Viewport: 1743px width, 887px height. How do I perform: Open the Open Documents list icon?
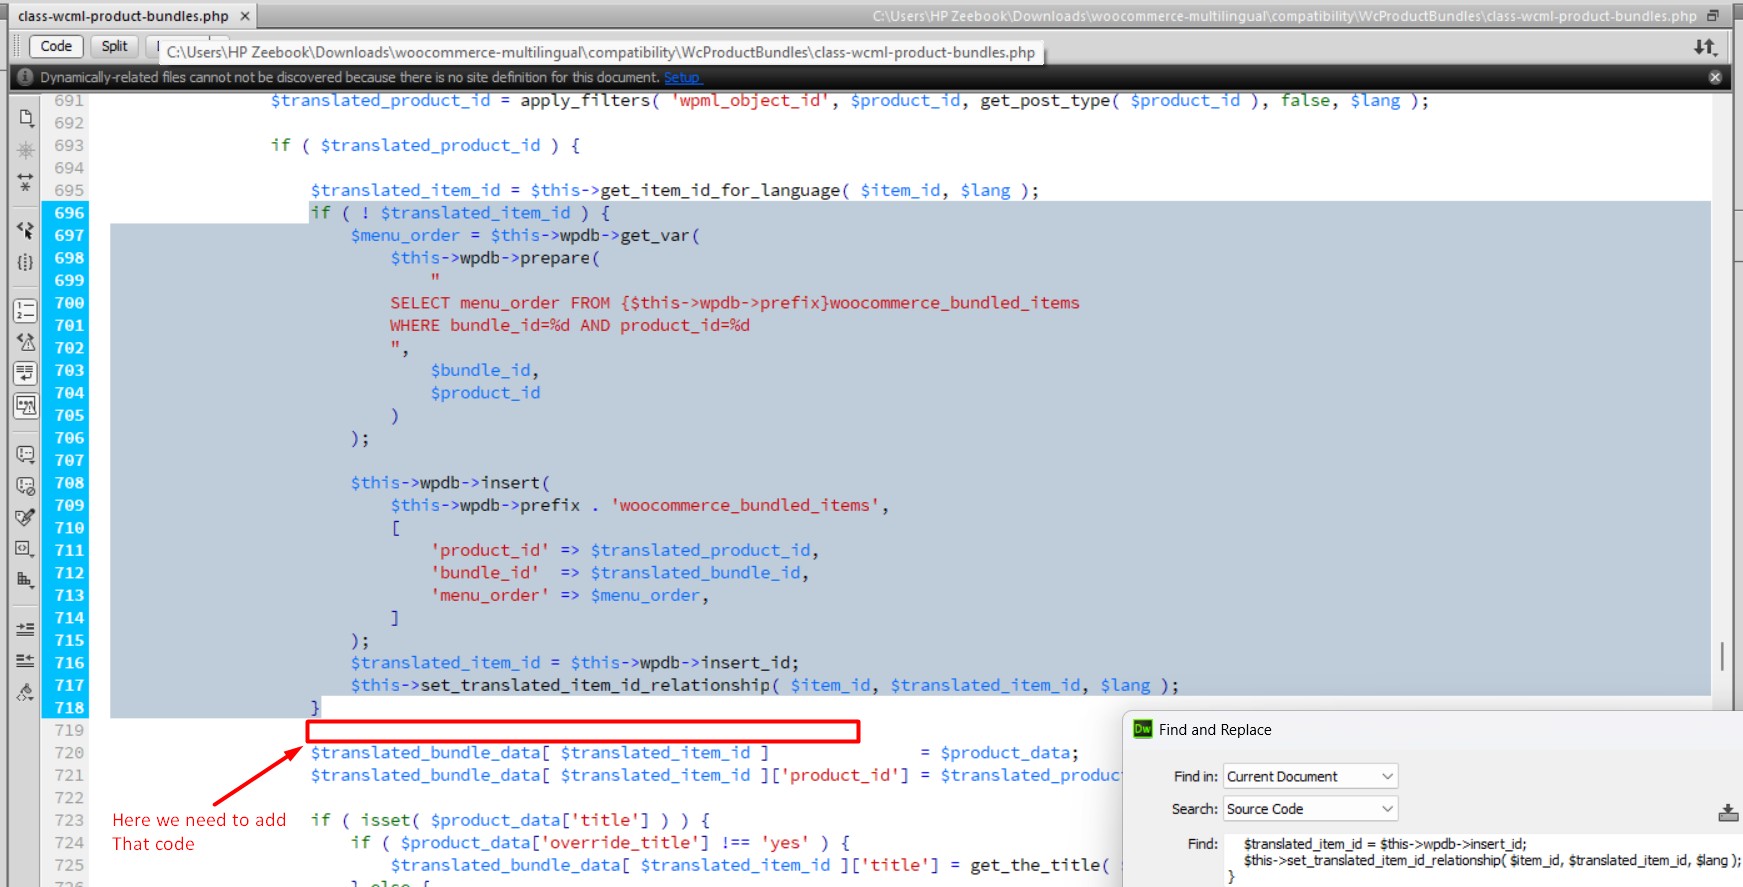(26, 118)
